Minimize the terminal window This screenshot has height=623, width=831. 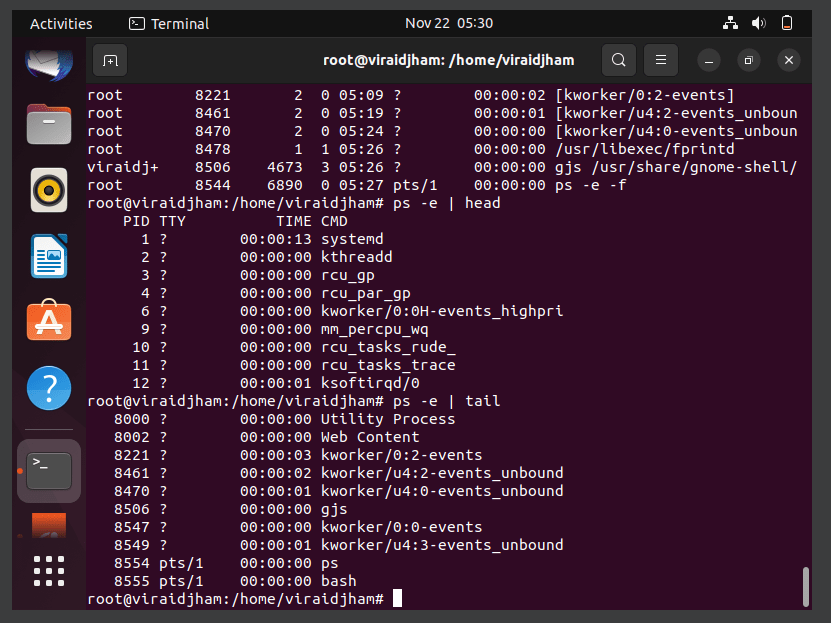tap(709, 60)
